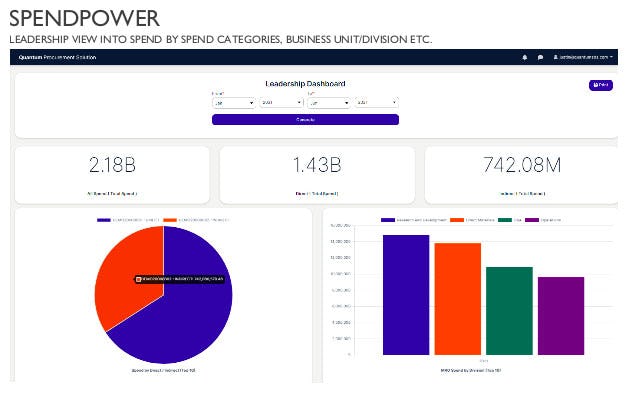Open the To year dropdown
628x393 pixels.
point(376,103)
